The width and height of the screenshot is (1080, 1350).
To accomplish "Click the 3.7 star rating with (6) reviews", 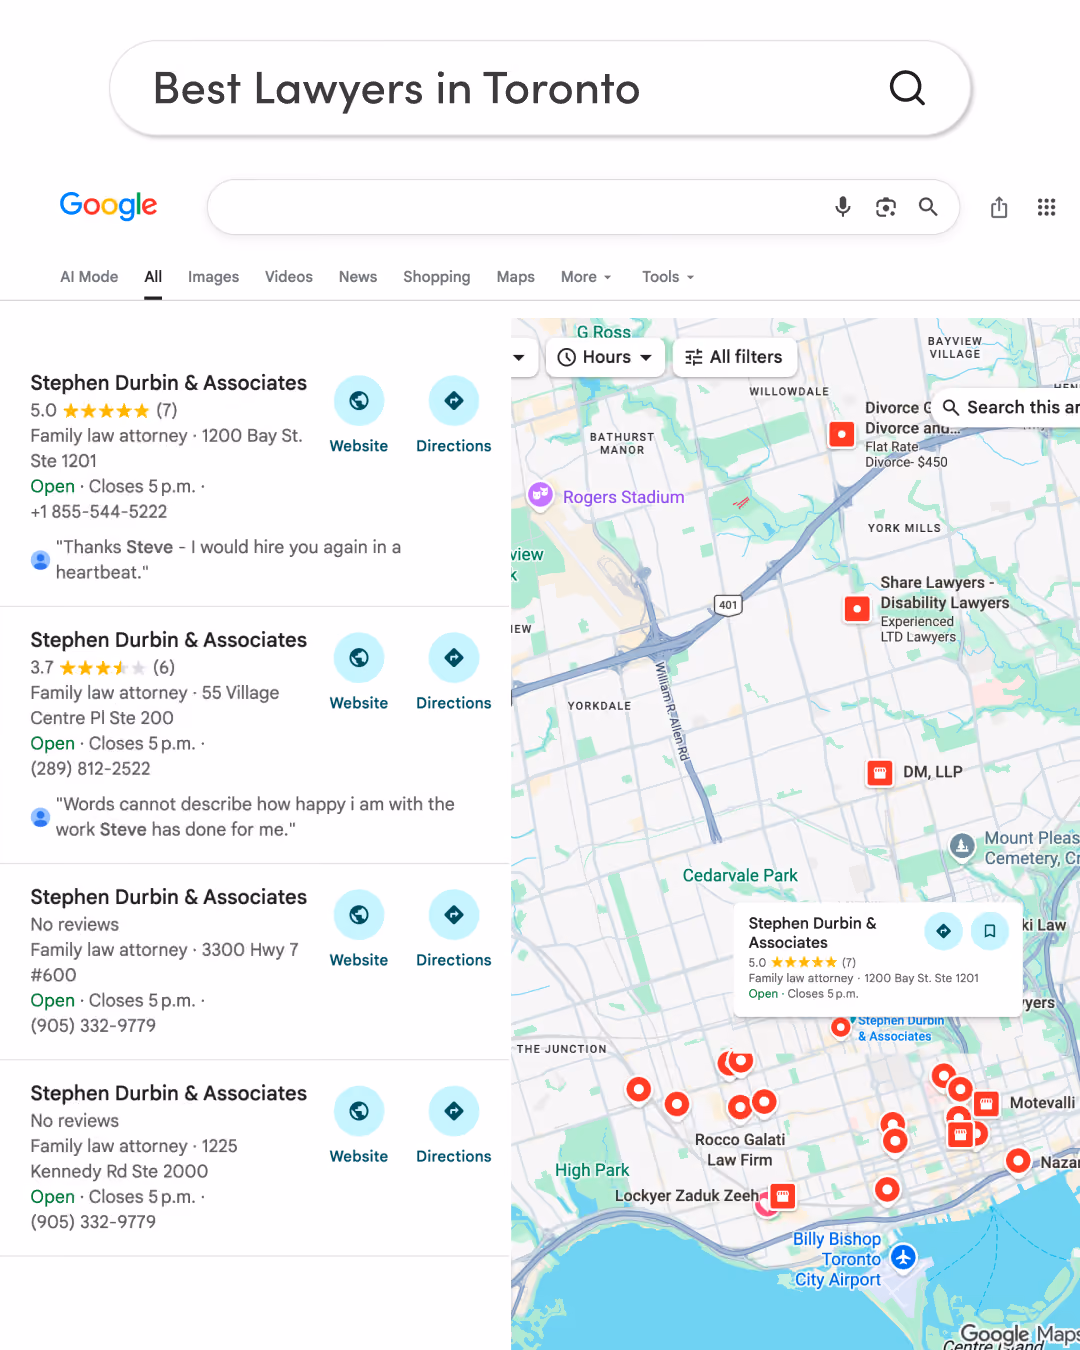I will [102, 668].
